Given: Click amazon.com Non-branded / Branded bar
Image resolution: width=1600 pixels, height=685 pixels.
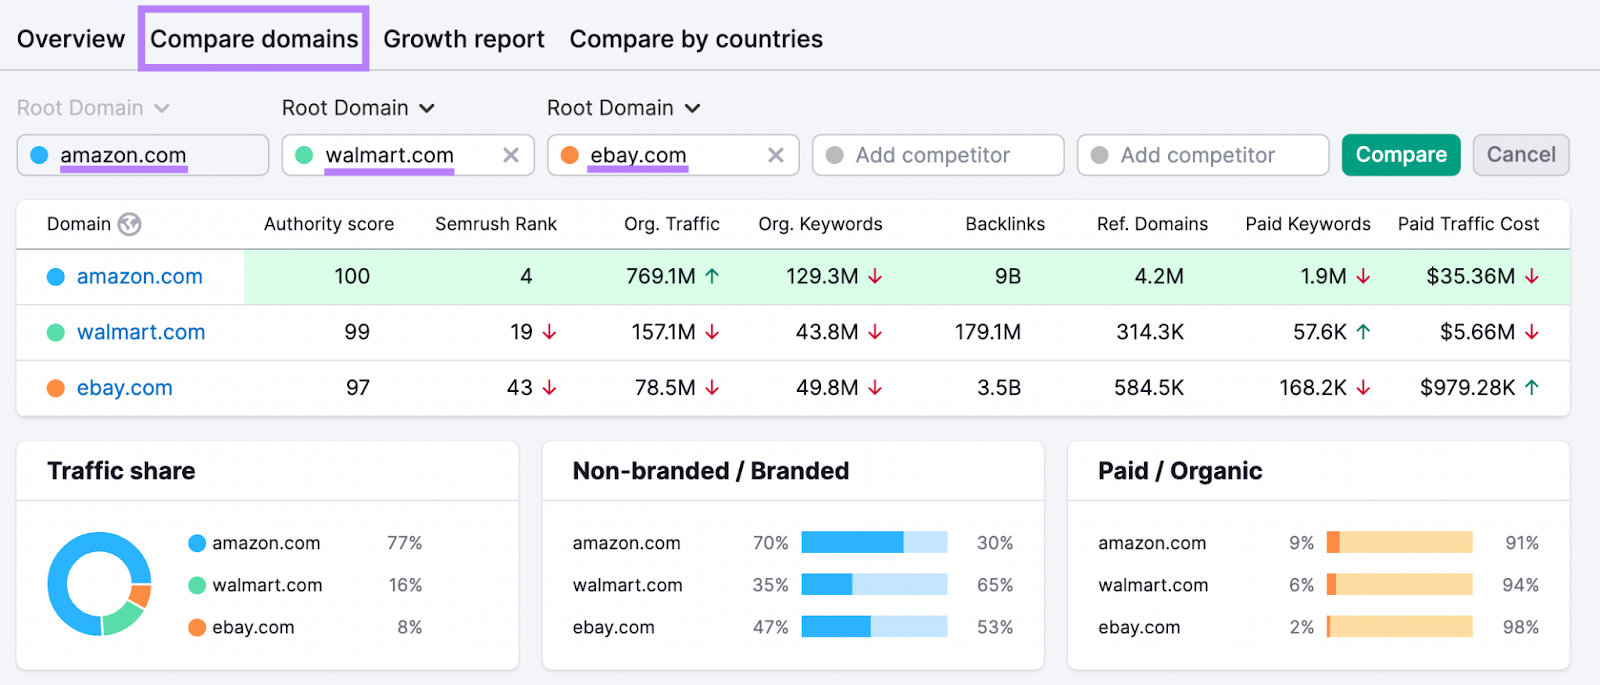Looking at the screenshot, I should 874,542.
